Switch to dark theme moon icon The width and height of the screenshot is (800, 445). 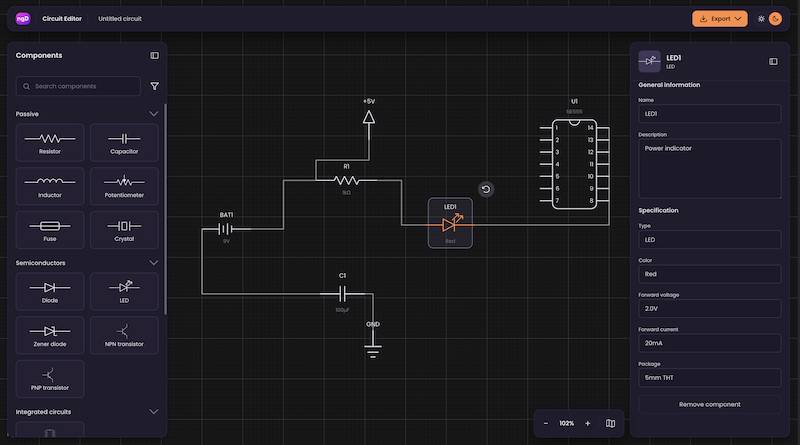775,19
